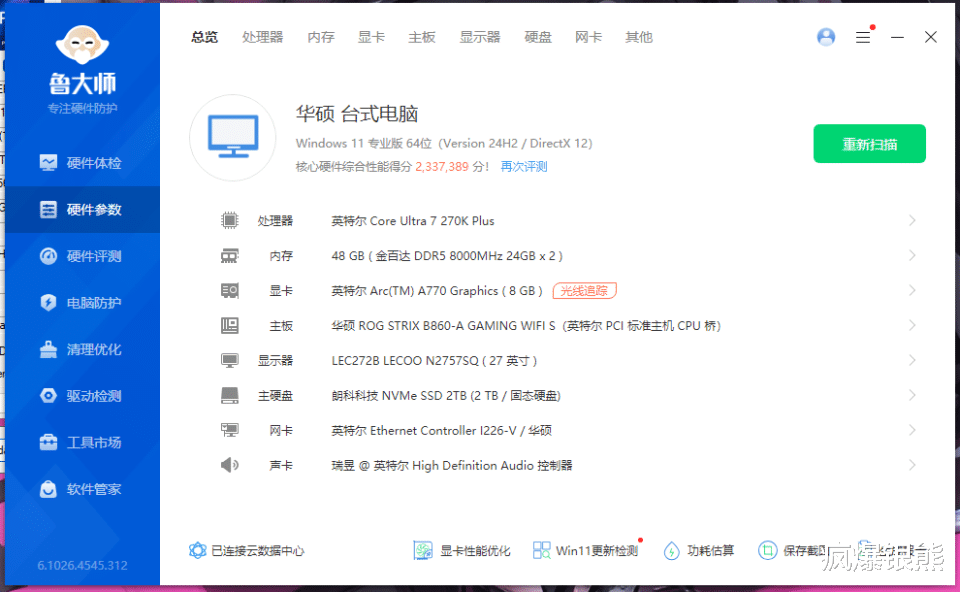Click Ethernet Controller I226-V text
Viewport: 960px width, 592px height.
tap(443, 430)
